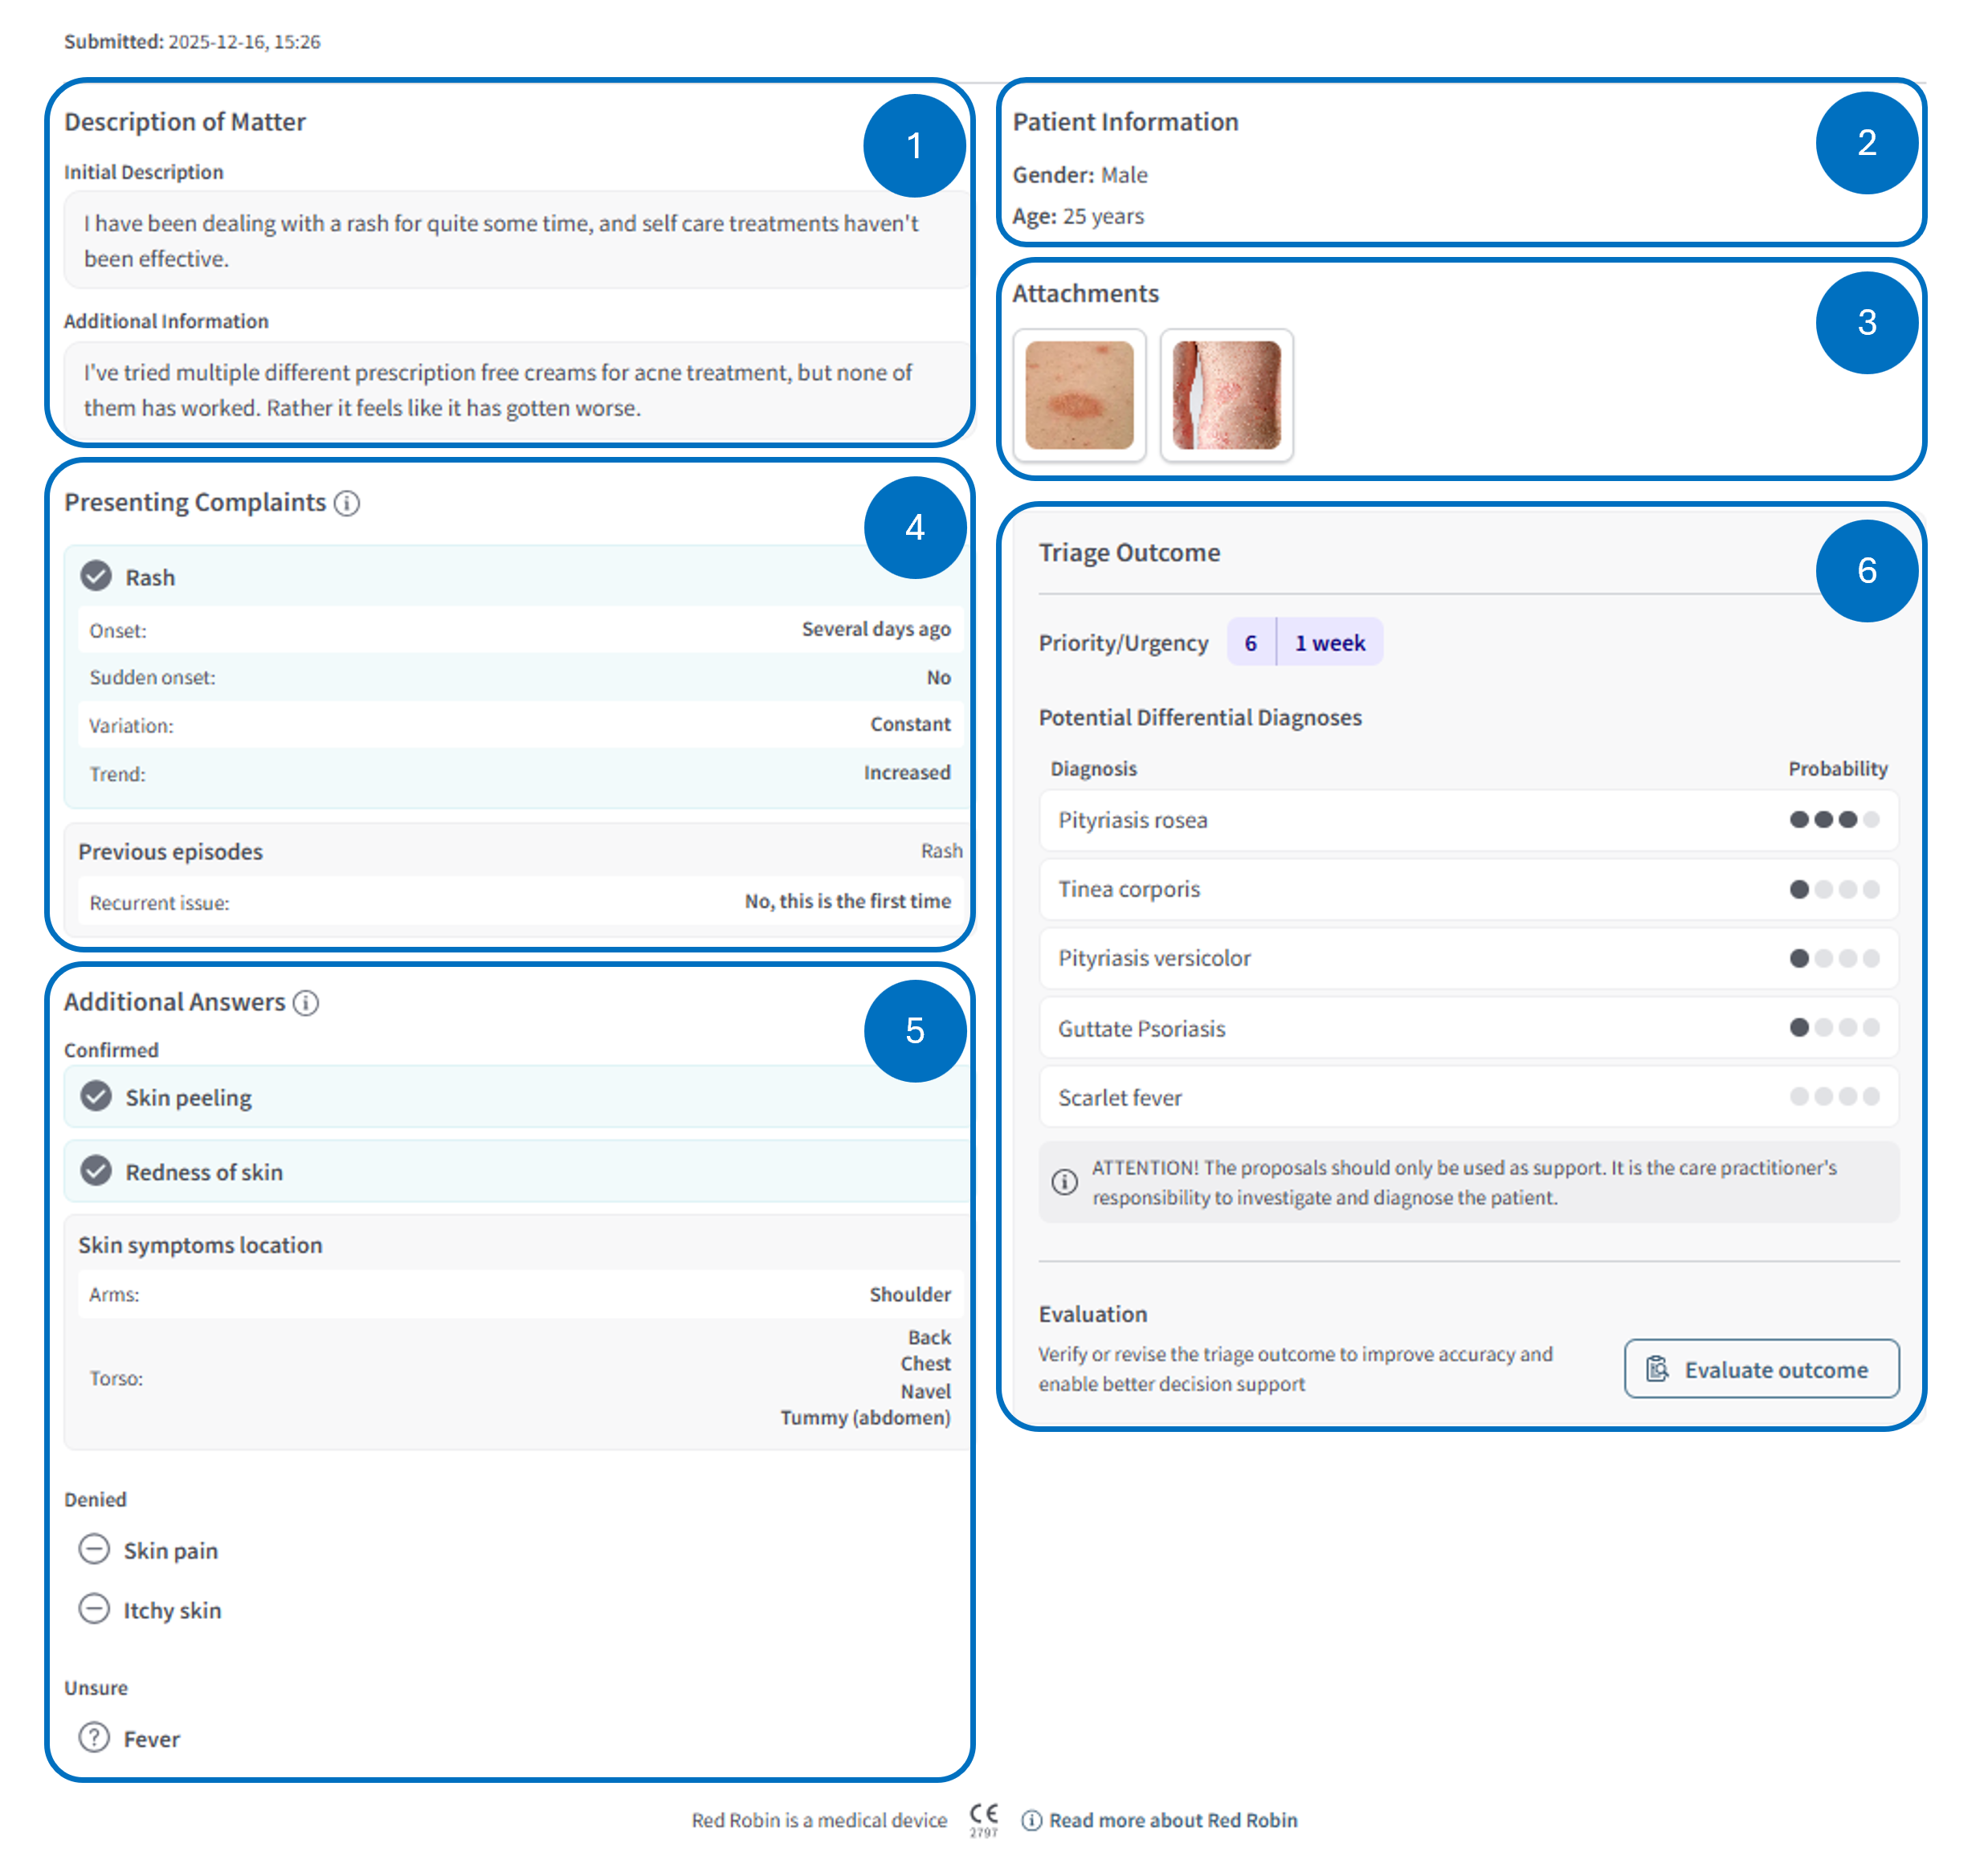
Task: Click info icon next to Additional Answers
Action: tap(306, 1003)
